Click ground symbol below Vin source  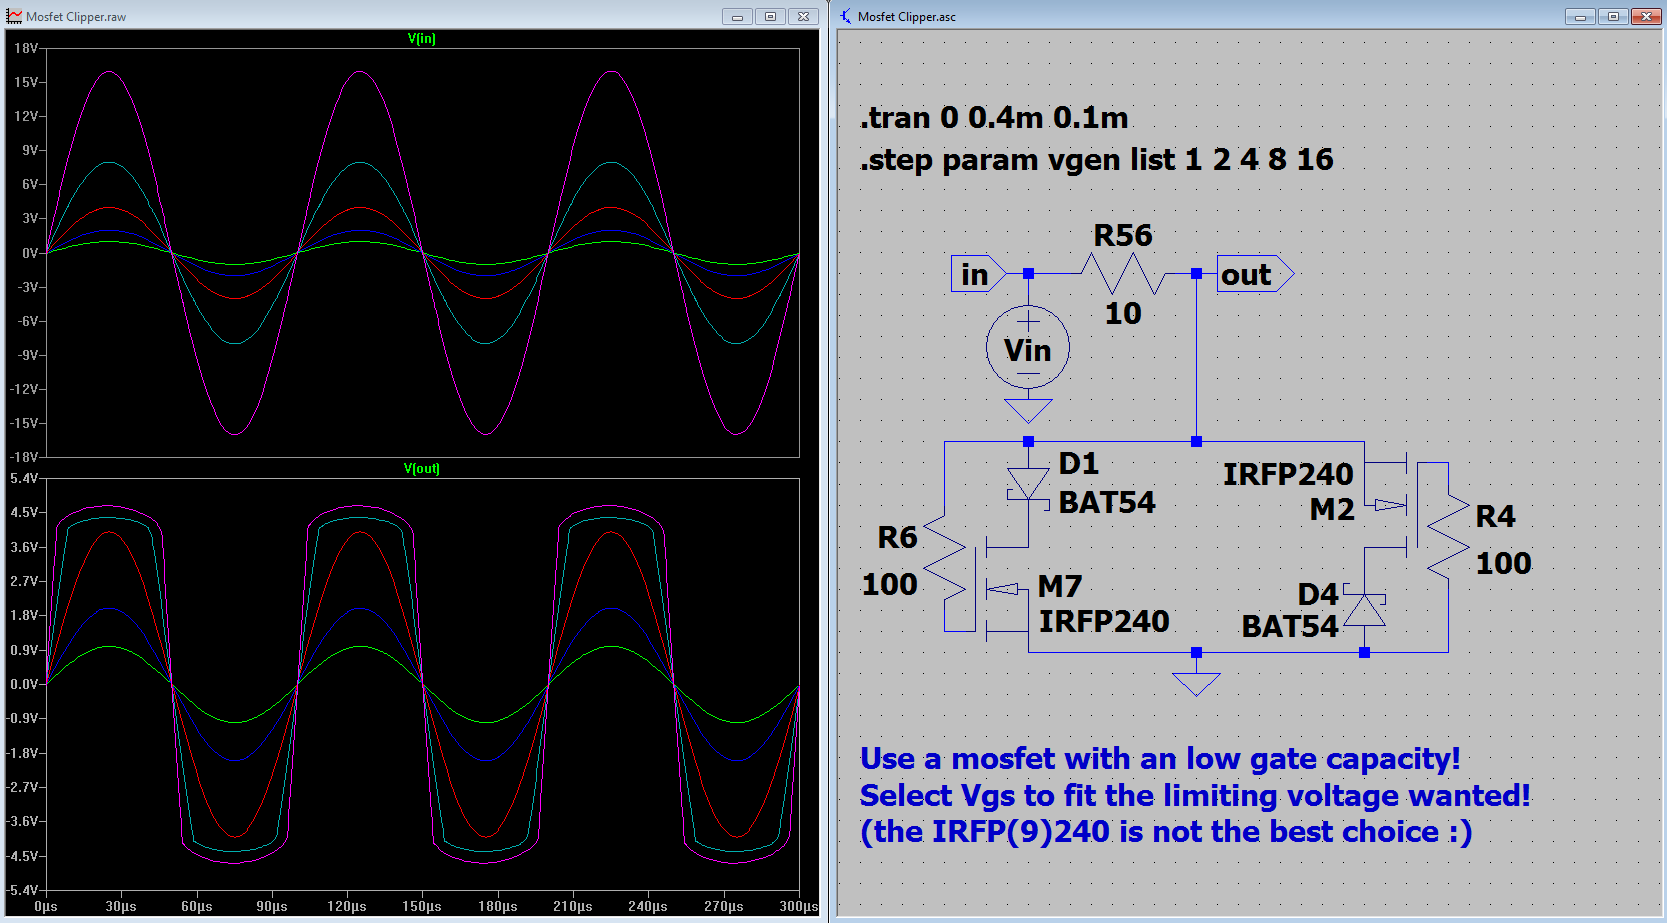(1028, 410)
